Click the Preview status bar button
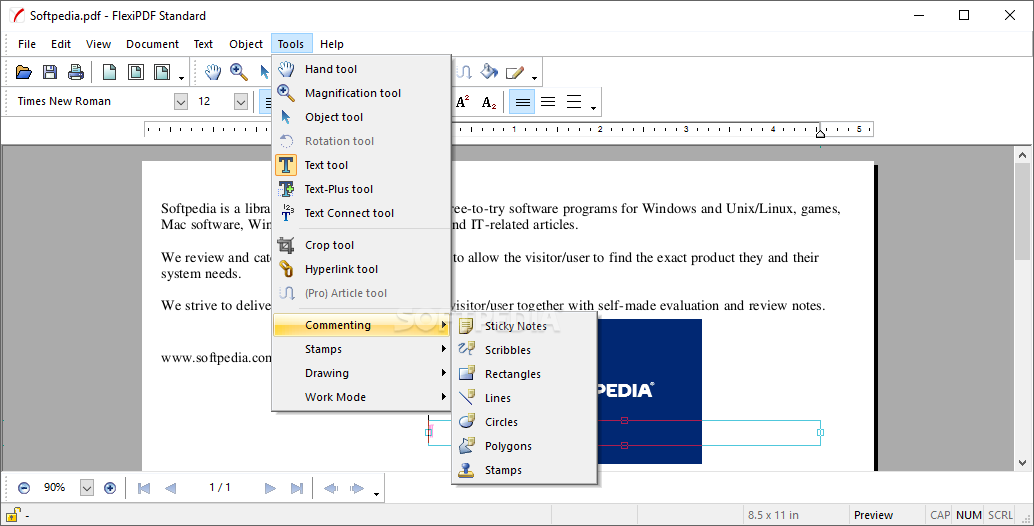 (x=873, y=515)
